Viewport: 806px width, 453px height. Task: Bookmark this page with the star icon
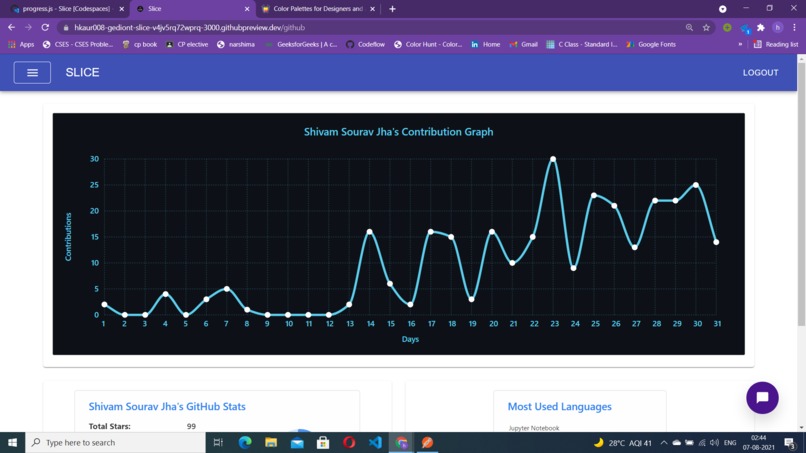(x=706, y=28)
